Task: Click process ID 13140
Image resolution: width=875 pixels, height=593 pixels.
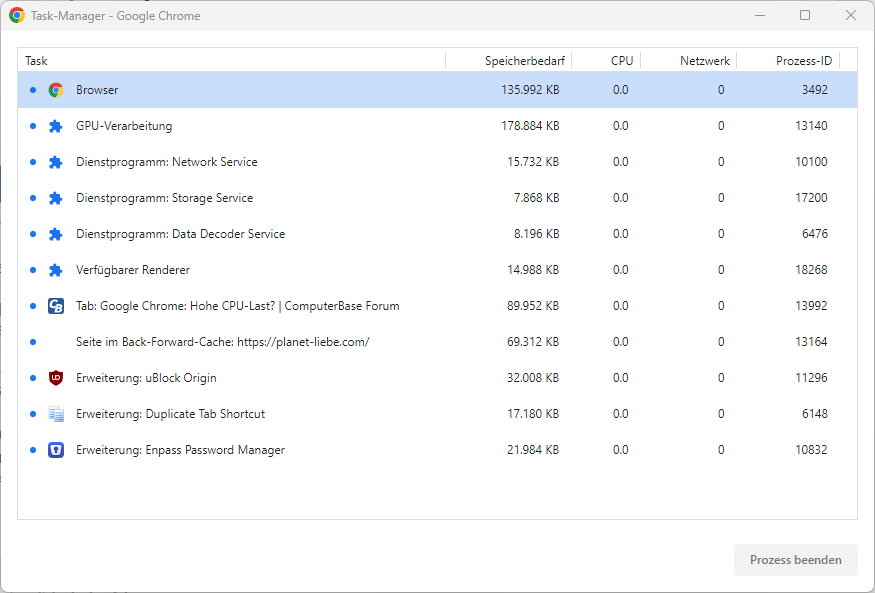Action: coord(811,126)
